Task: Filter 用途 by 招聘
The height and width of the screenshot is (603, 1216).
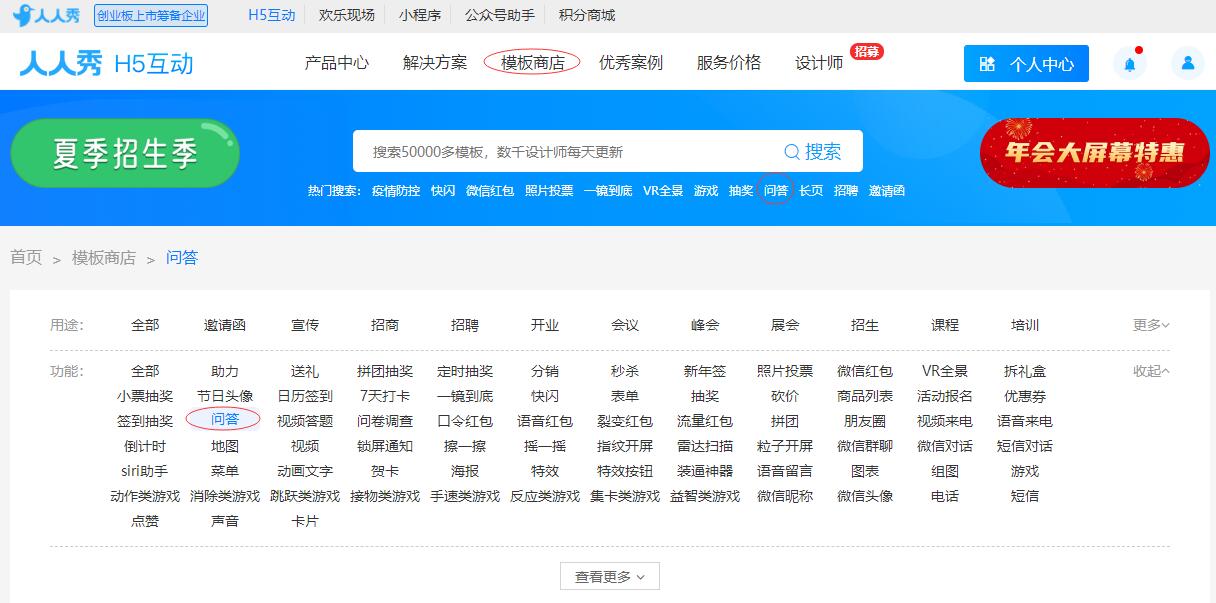Action: pos(465,325)
